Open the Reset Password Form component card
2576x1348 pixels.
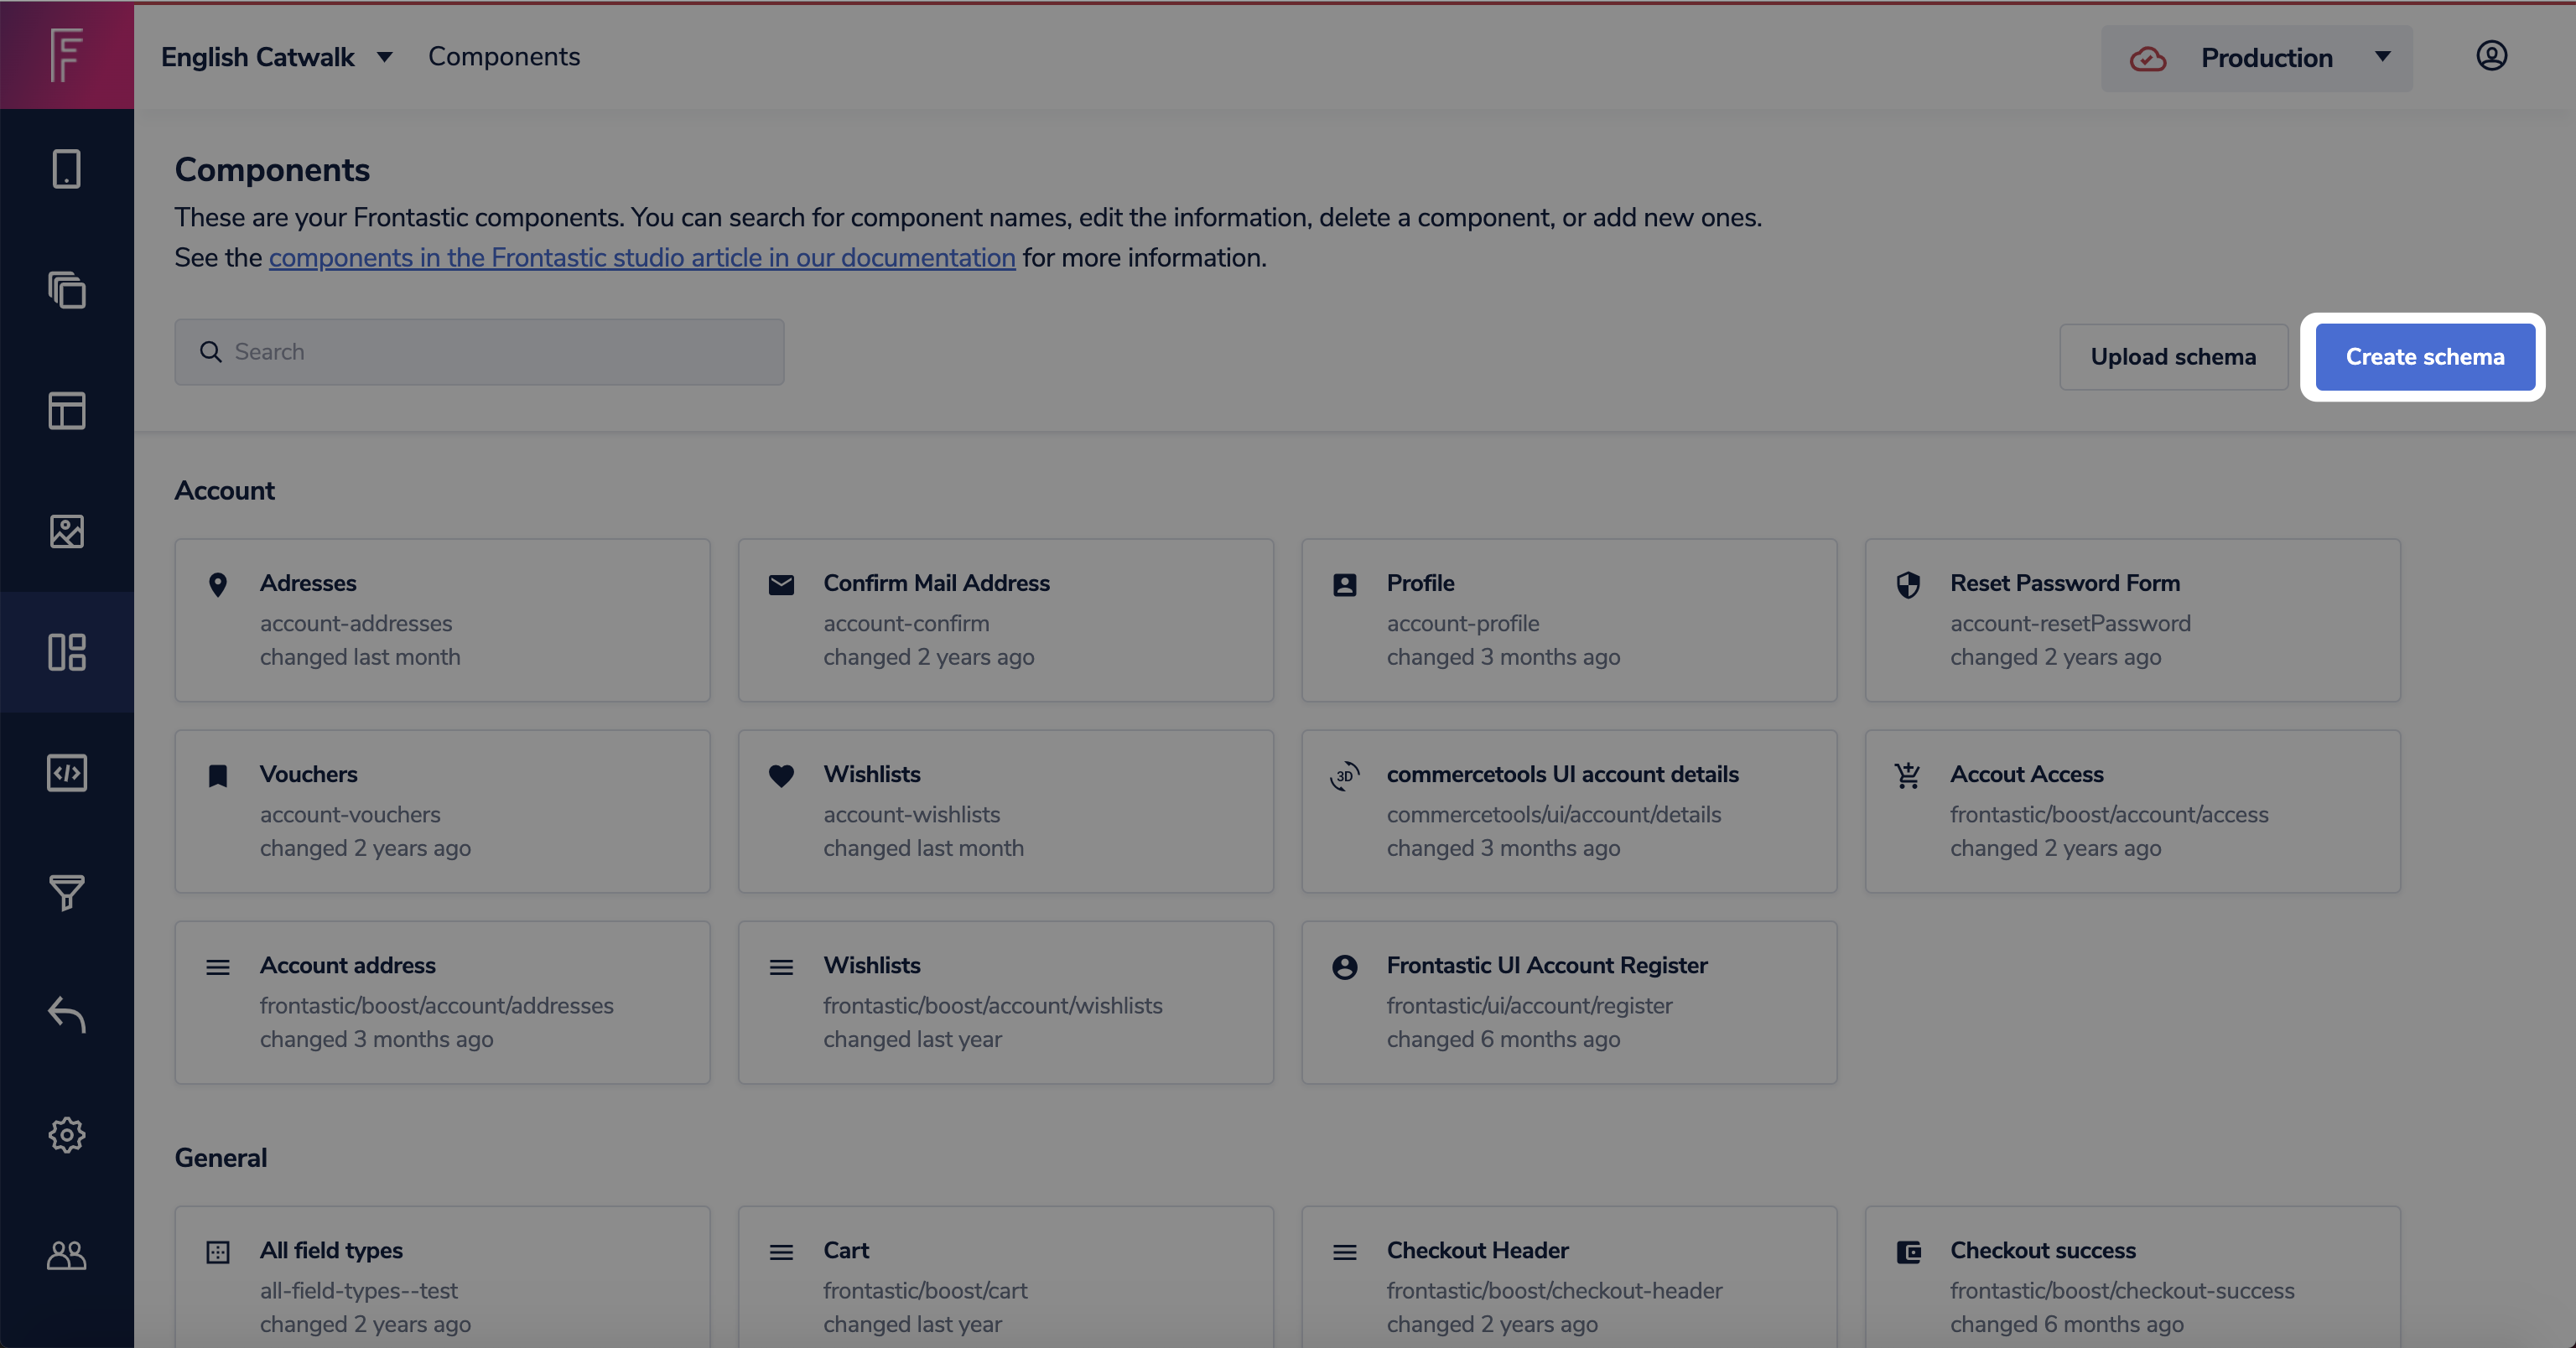pos(2132,620)
